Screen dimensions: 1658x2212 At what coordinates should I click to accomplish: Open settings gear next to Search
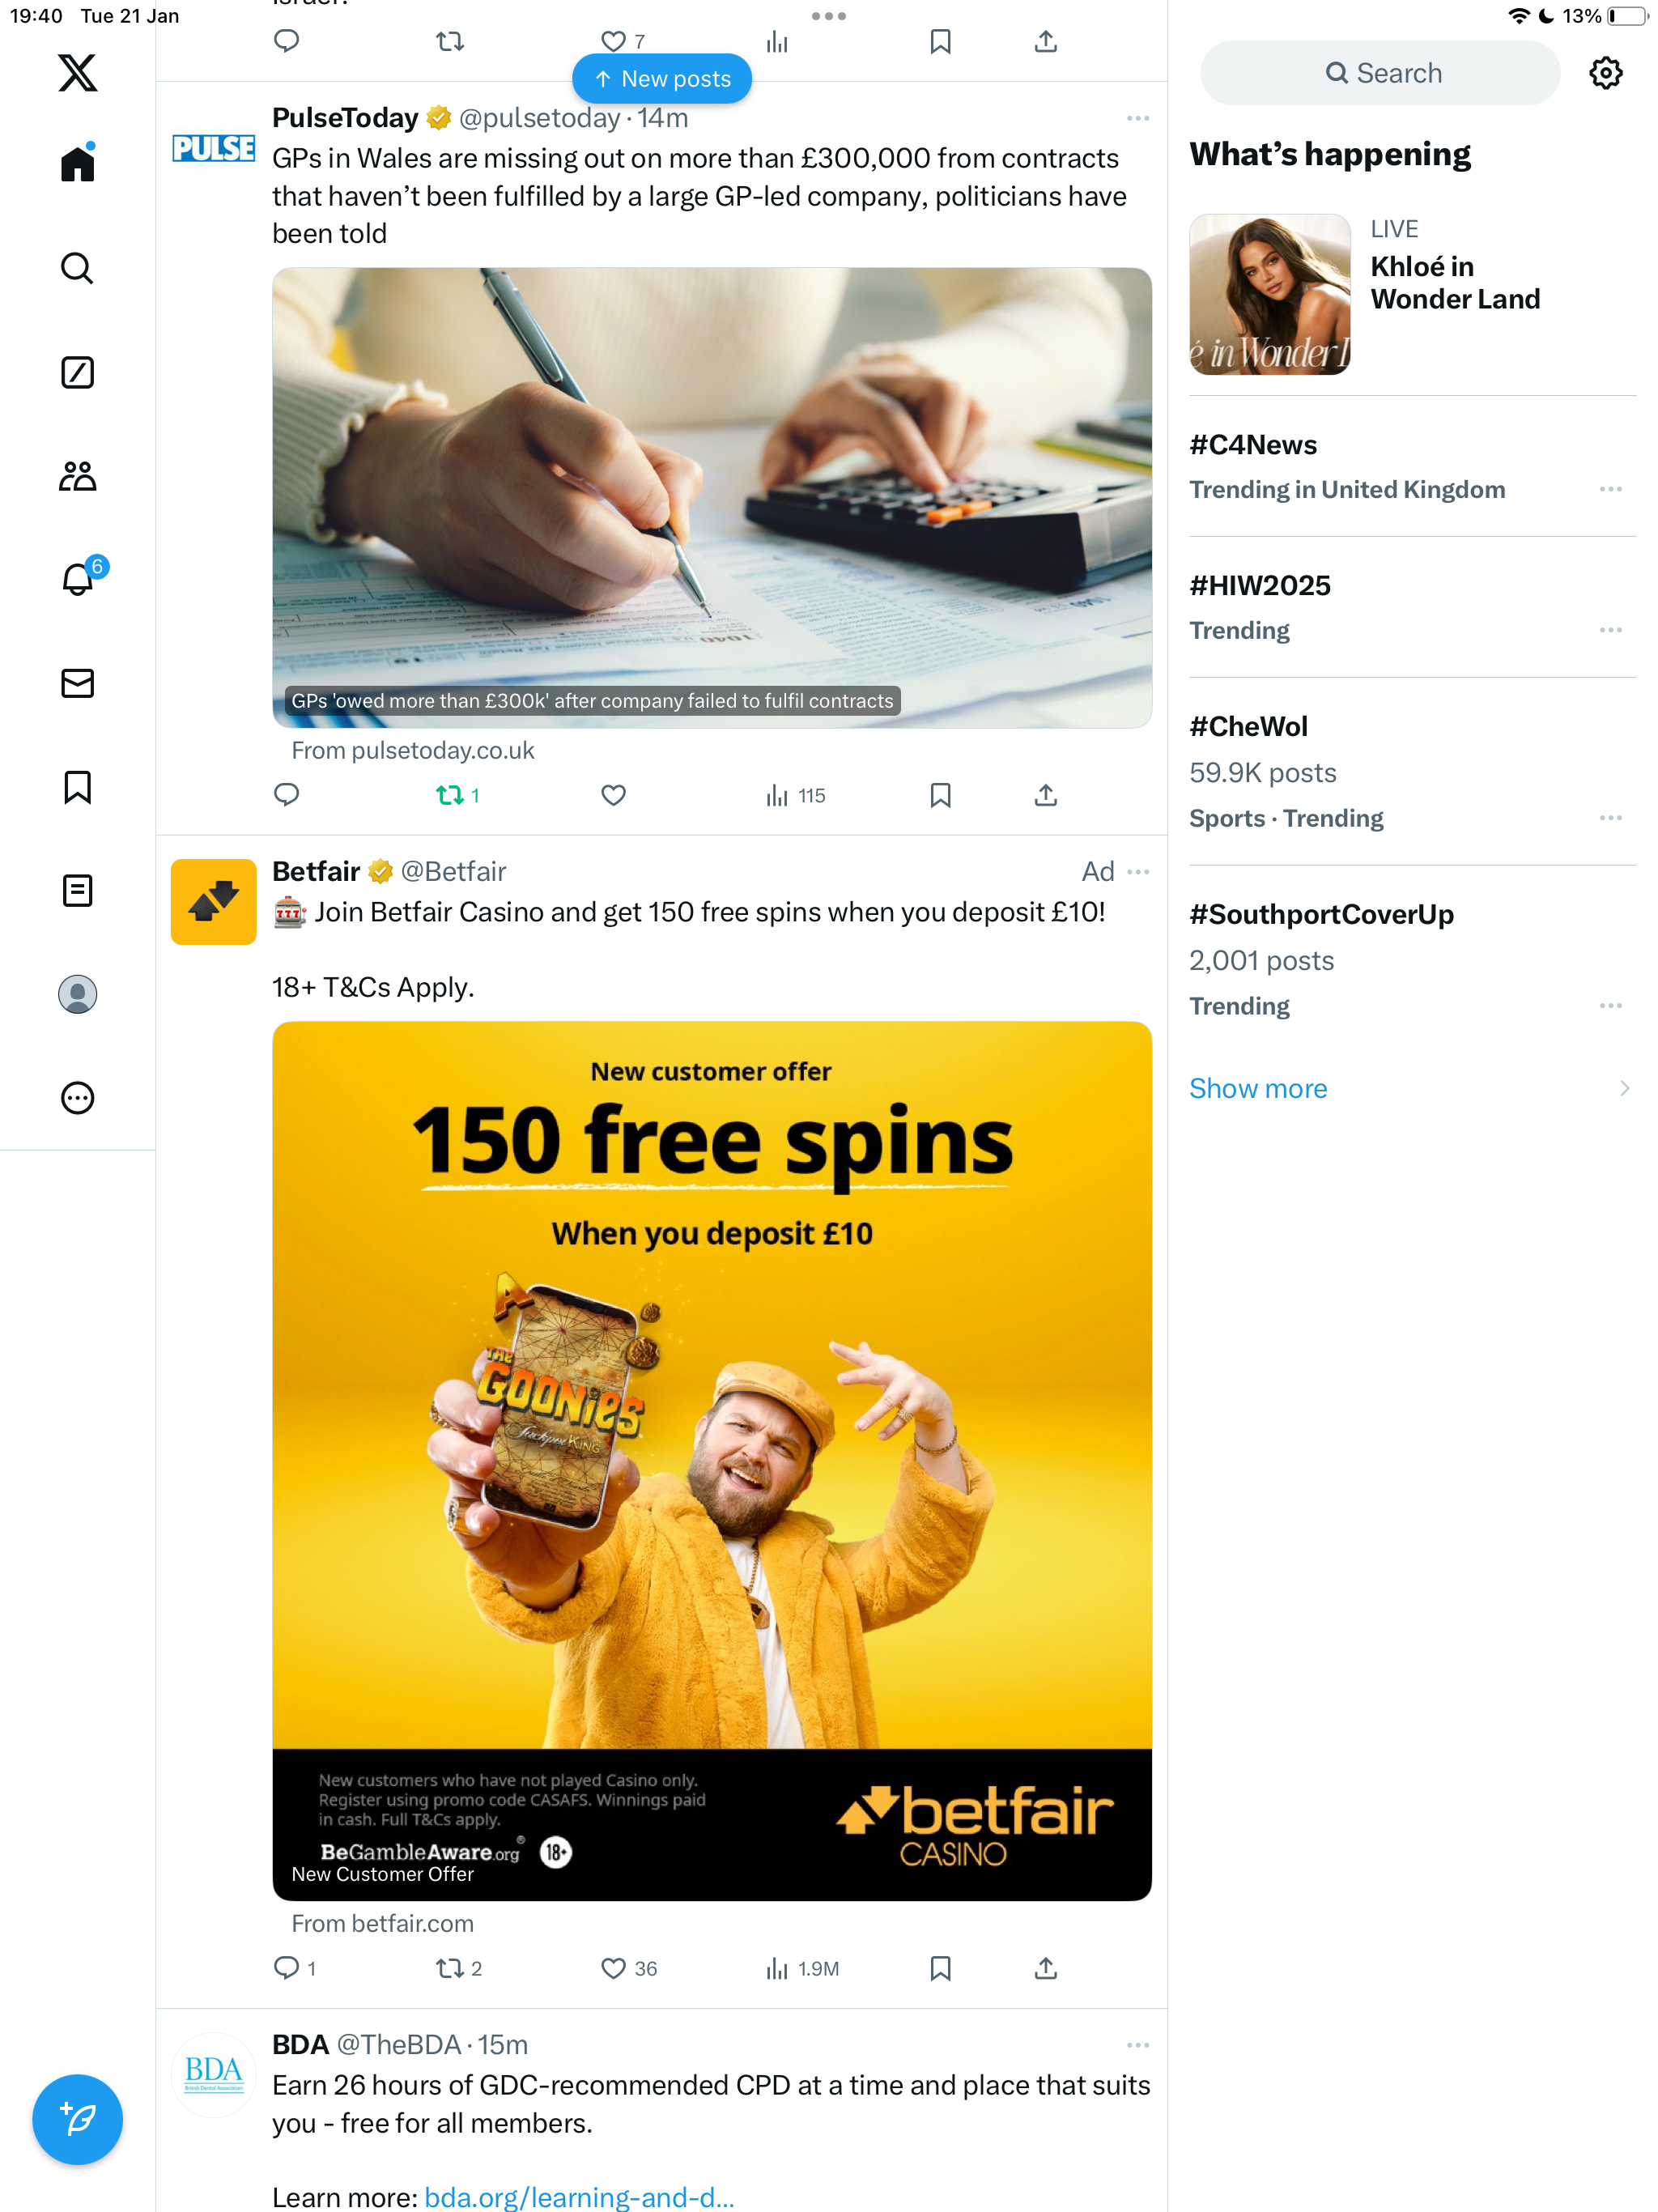(x=1605, y=73)
